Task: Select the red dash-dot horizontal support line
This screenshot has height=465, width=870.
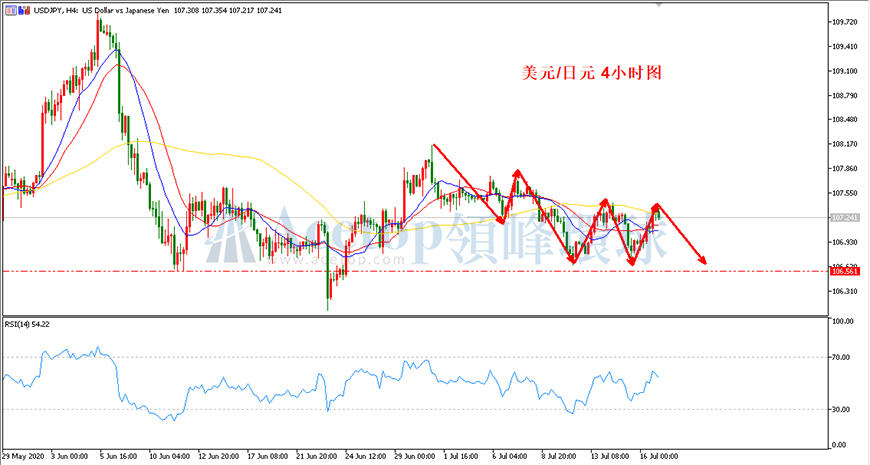Action: pyautogui.click(x=415, y=271)
